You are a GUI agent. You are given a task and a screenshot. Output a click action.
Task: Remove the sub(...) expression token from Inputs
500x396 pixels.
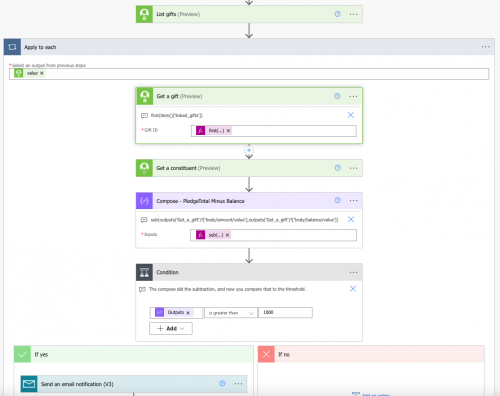227,235
